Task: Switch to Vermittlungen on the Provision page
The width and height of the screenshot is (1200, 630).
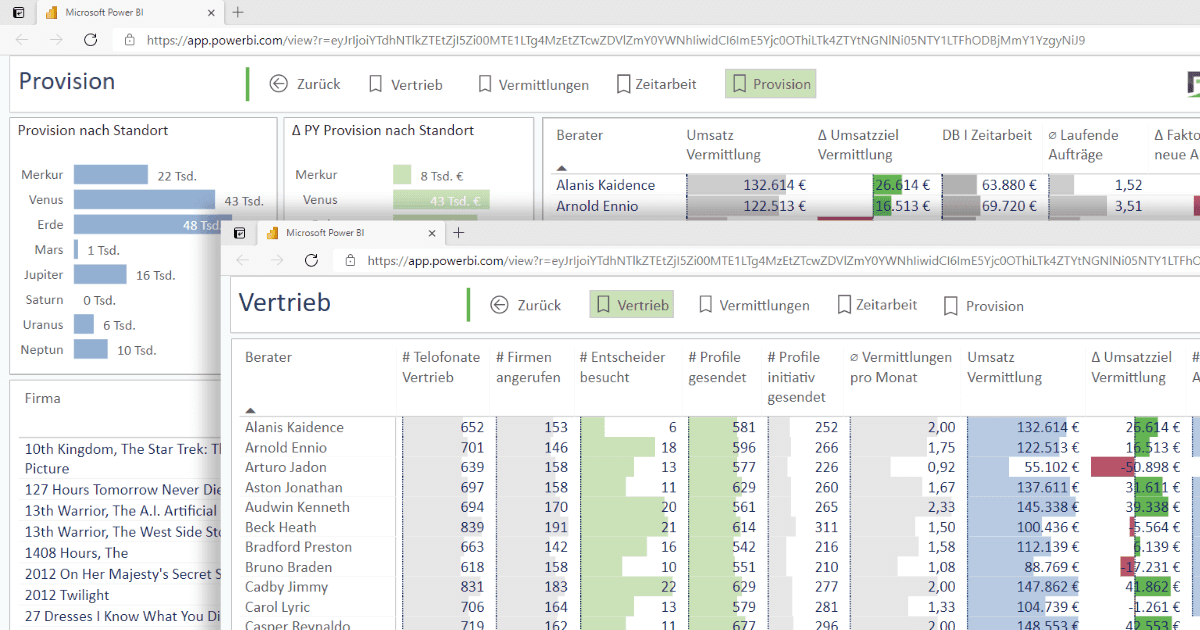Action: (x=532, y=84)
